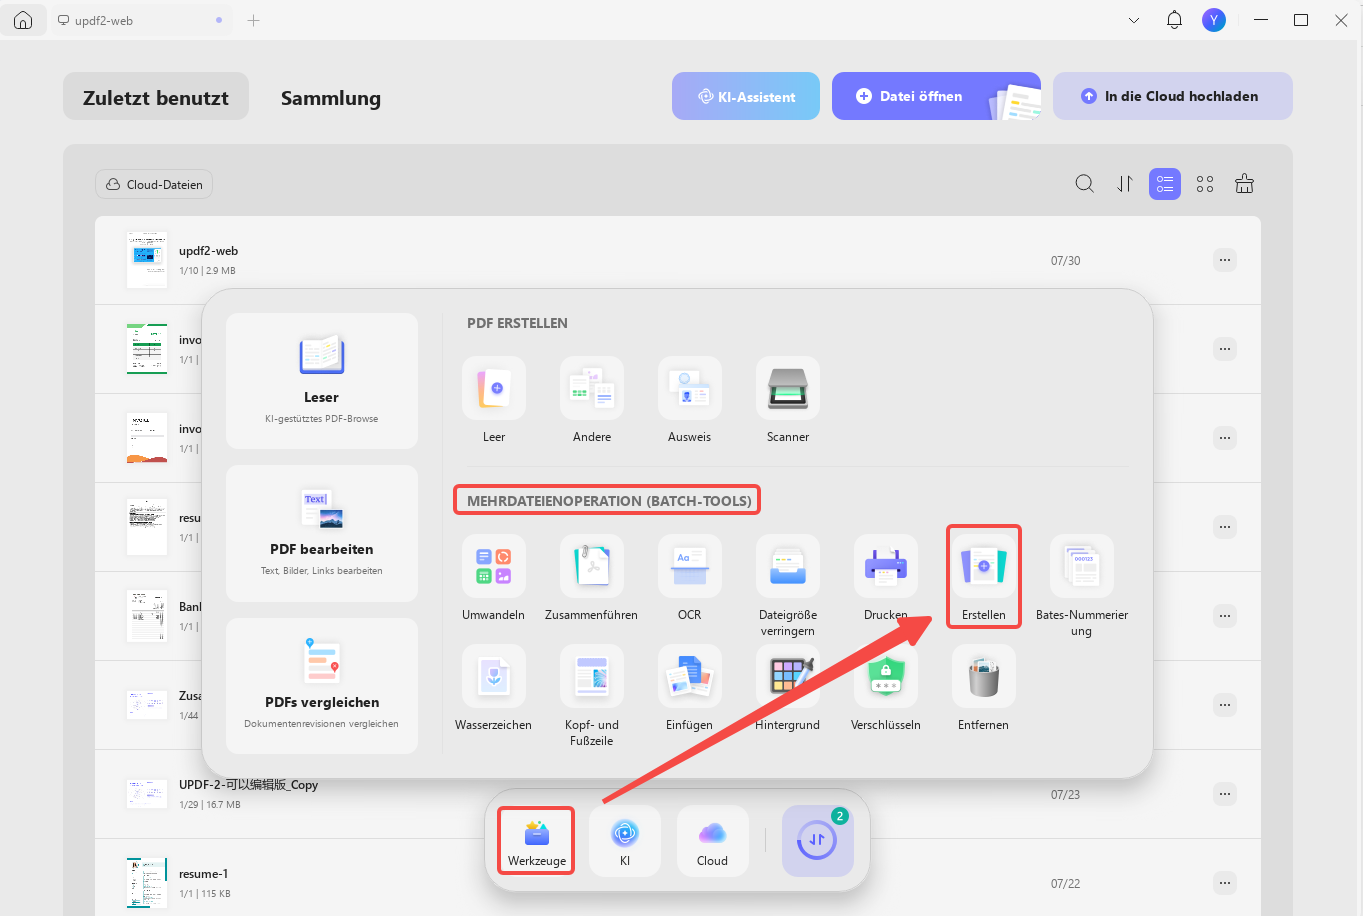Click the 07/23 date entry
The image size is (1363, 916).
1065,794
